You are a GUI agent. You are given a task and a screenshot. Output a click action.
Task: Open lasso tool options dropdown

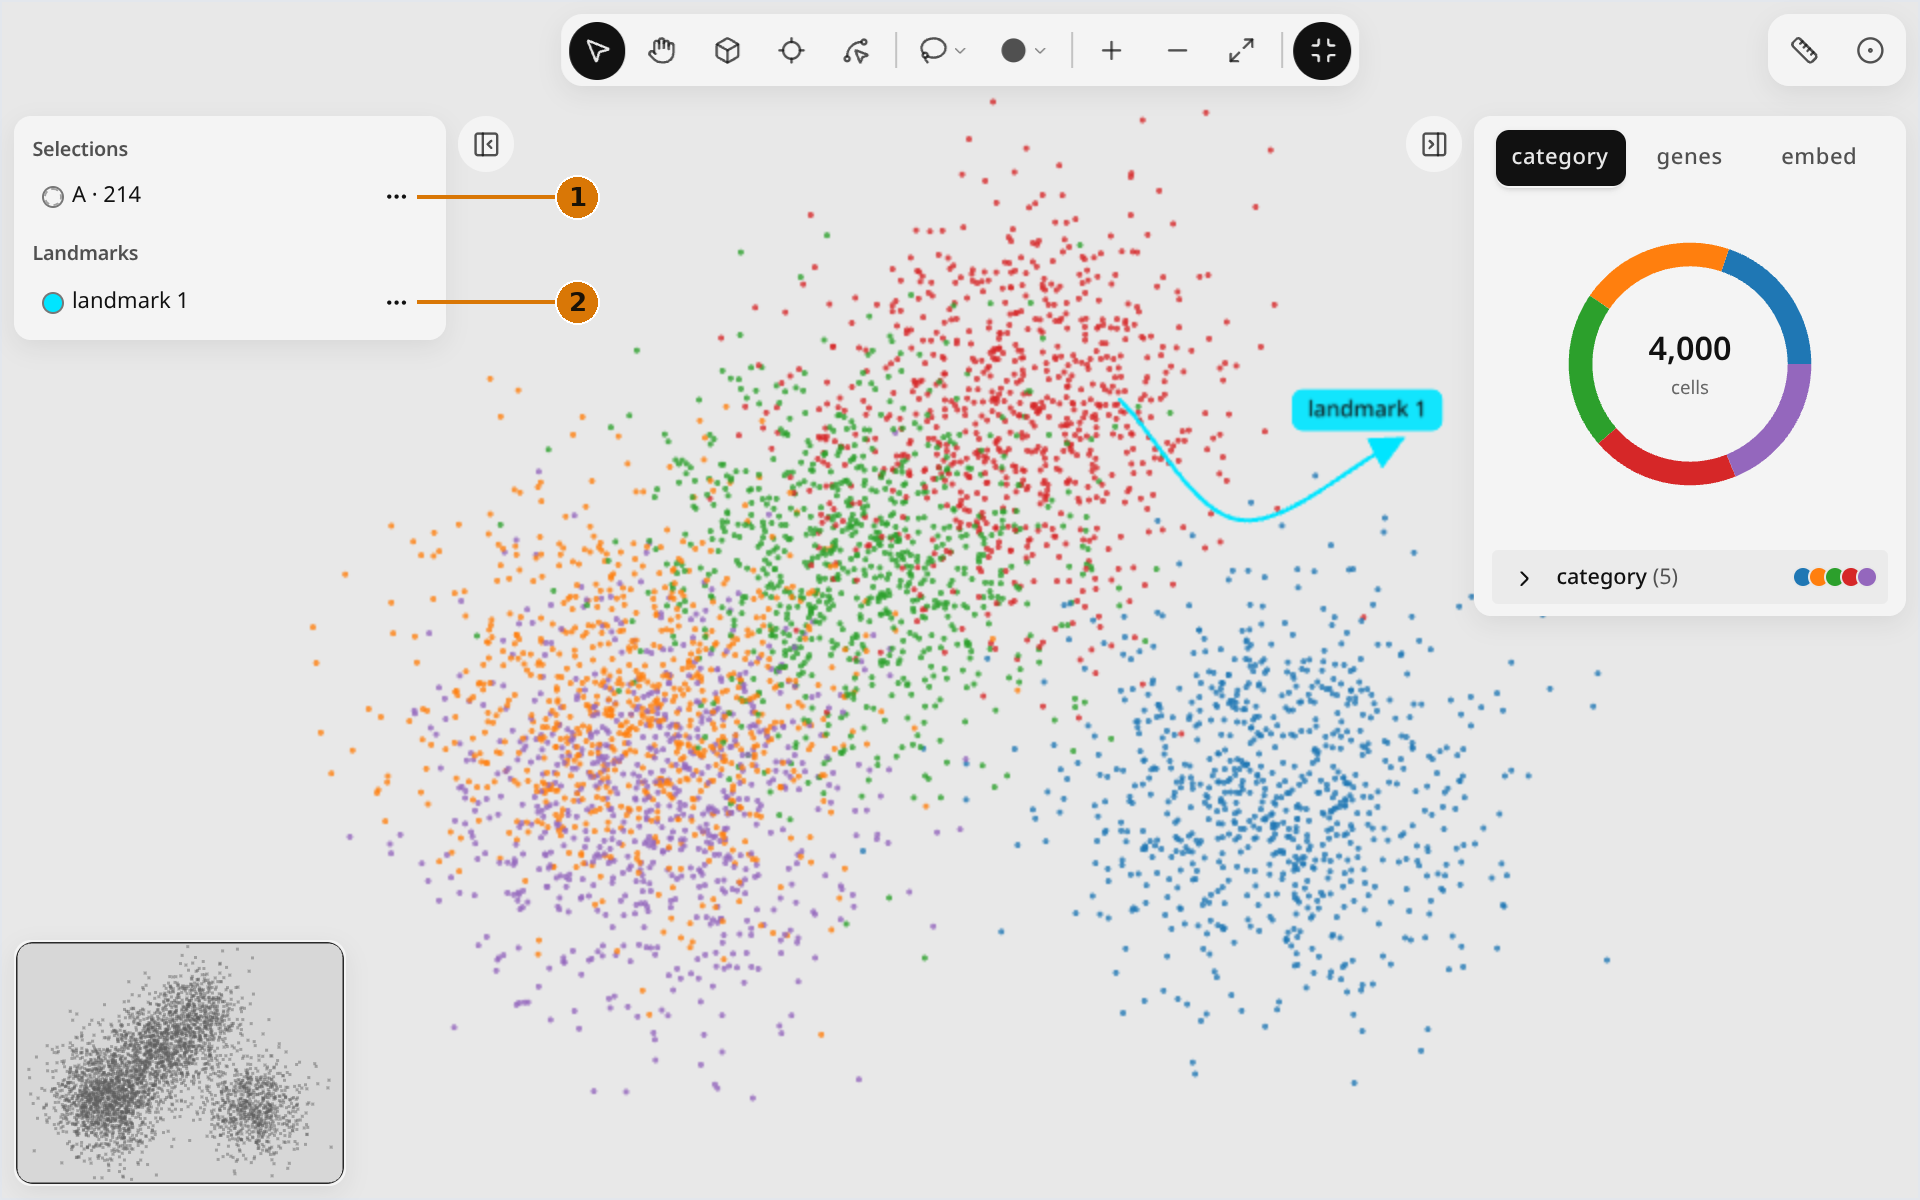(x=961, y=51)
